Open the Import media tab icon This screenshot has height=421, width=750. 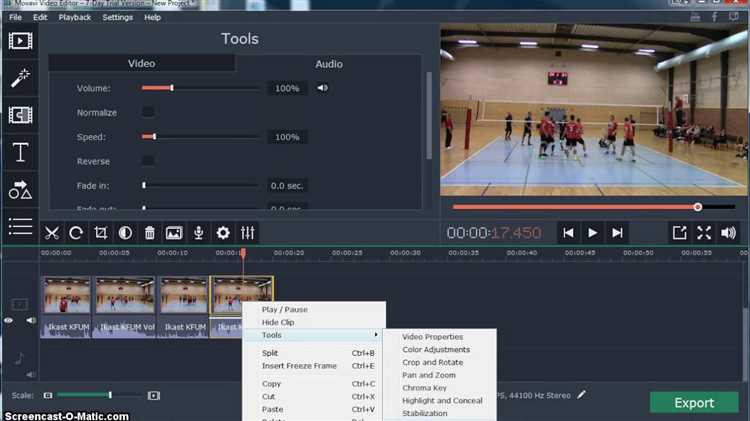pos(20,41)
